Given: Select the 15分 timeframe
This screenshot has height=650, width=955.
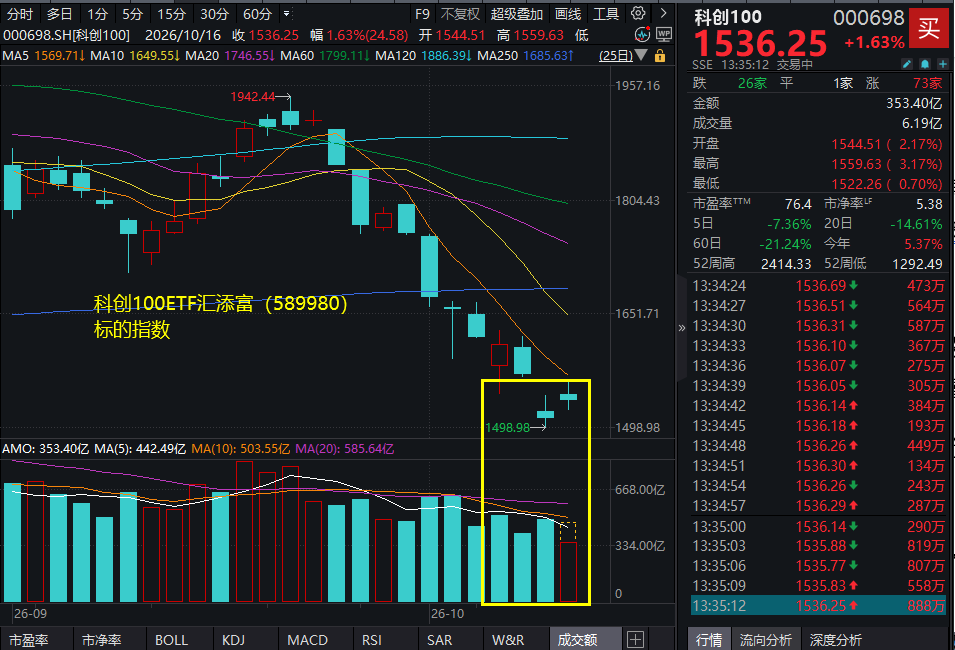Looking at the screenshot, I should 171,14.
